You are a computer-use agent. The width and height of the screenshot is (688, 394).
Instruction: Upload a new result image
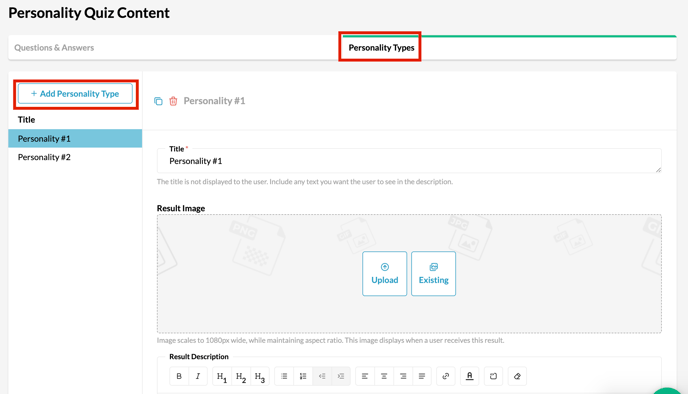[x=385, y=274]
